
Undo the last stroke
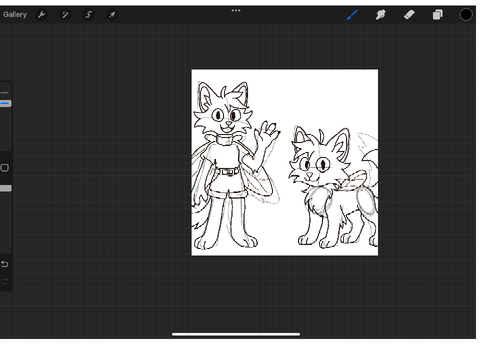coord(5,264)
